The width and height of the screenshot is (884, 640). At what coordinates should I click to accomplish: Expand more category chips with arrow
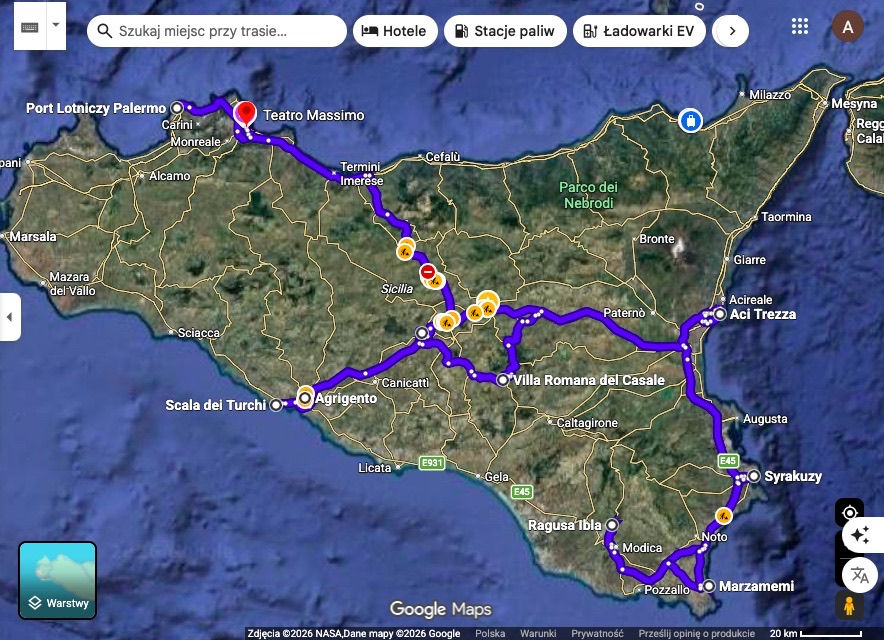[x=732, y=31]
